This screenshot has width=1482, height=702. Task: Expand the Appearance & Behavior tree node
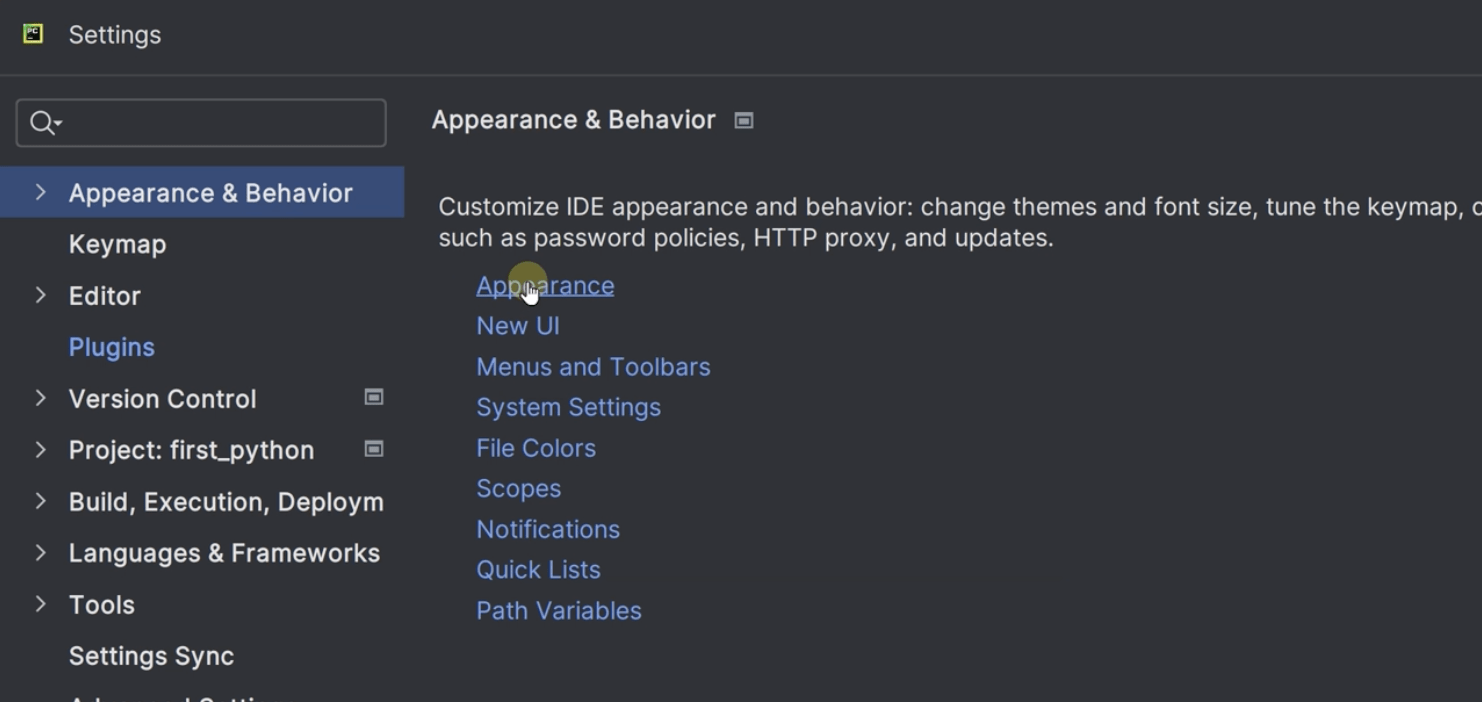coord(40,192)
